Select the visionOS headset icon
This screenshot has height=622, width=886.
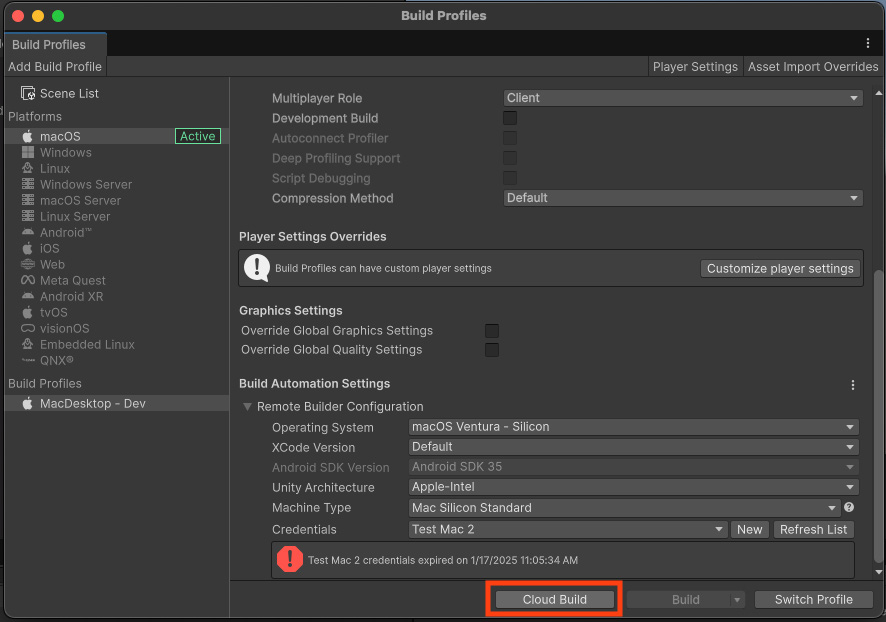[x=28, y=328]
